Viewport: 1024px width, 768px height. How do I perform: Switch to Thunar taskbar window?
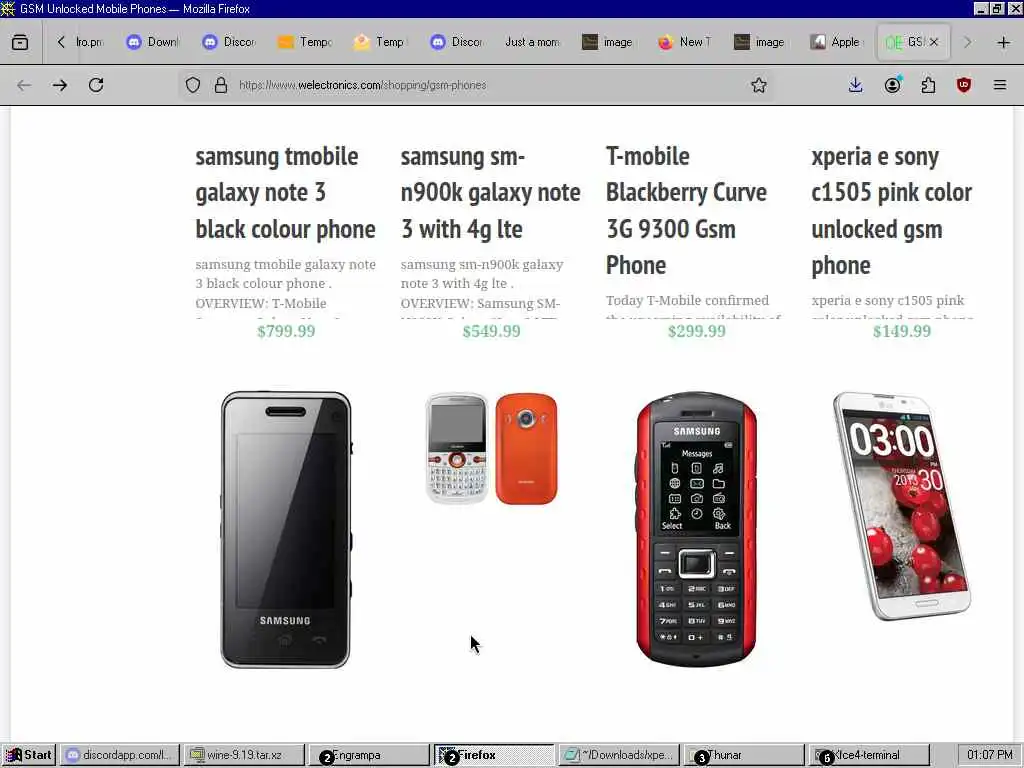point(743,755)
